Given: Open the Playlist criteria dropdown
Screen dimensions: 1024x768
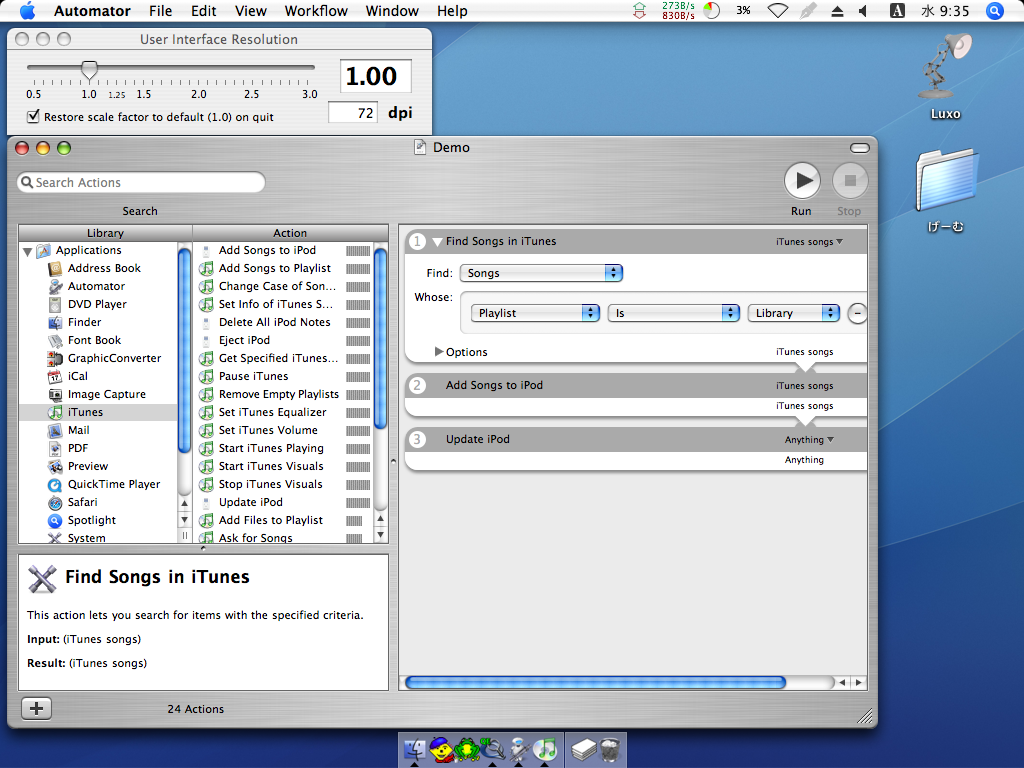Looking at the screenshot, I should click(535, 313).
